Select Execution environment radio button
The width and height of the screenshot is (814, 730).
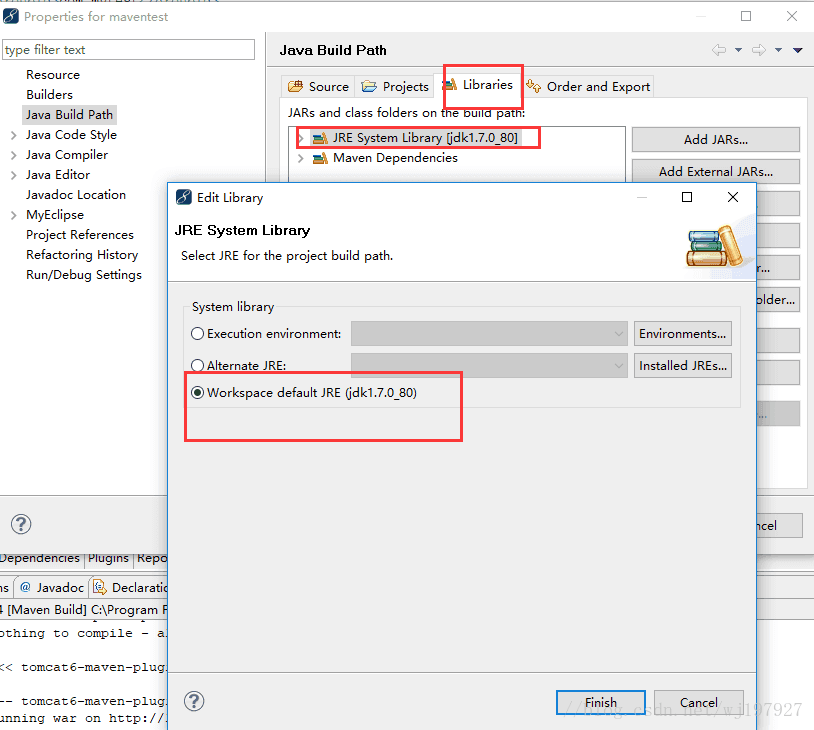coord(197,333)
